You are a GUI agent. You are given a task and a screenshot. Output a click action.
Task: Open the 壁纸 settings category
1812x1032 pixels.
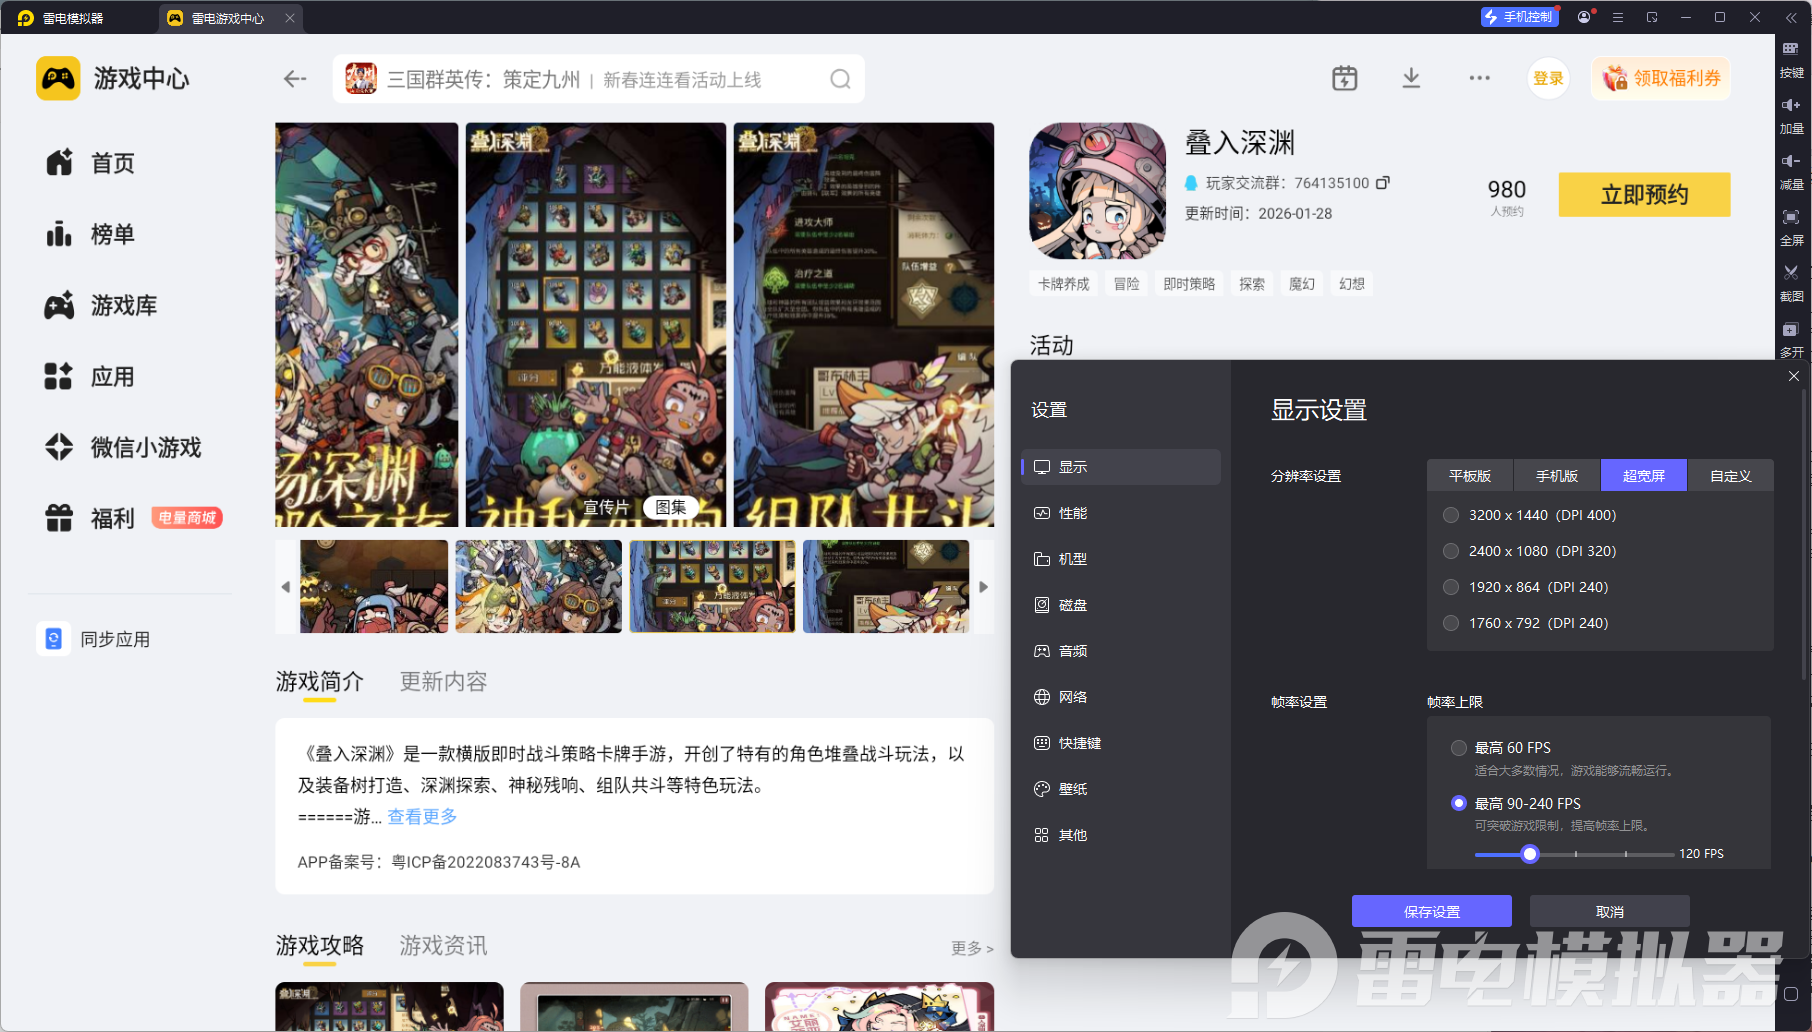point(1121,789)
